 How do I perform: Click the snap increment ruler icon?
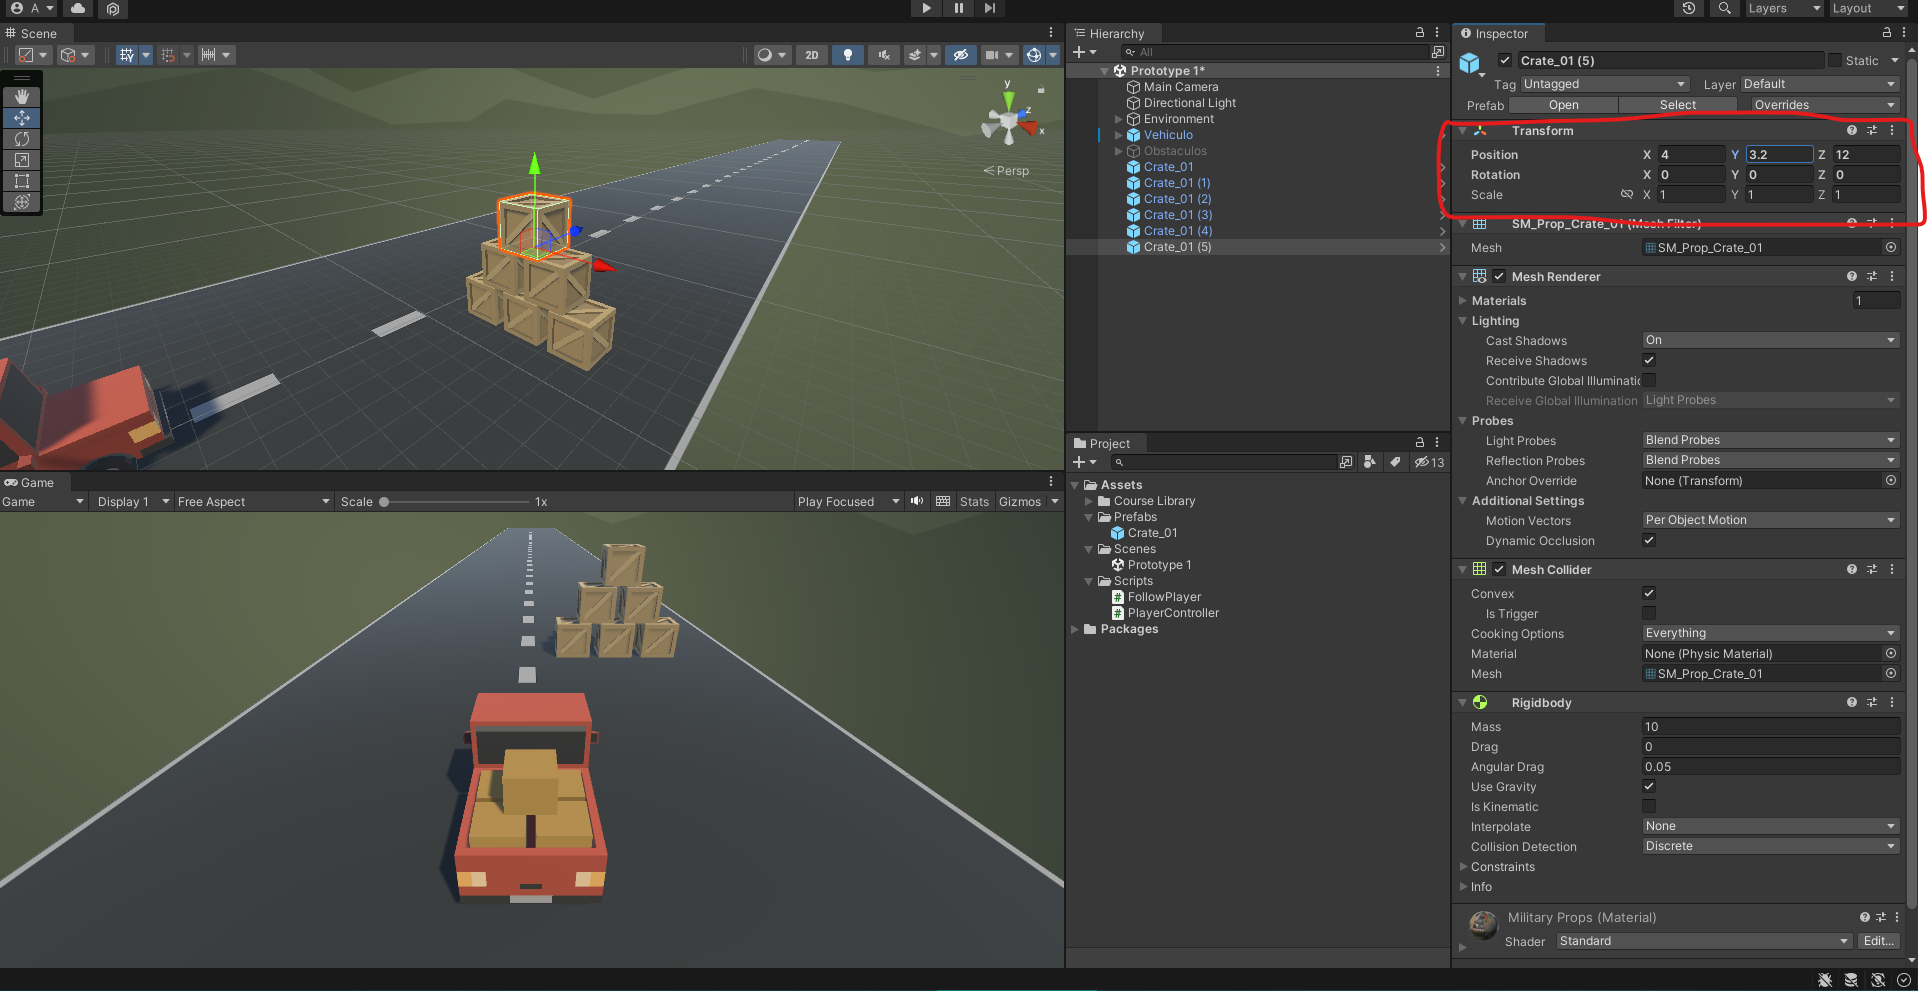click(208, 55)
